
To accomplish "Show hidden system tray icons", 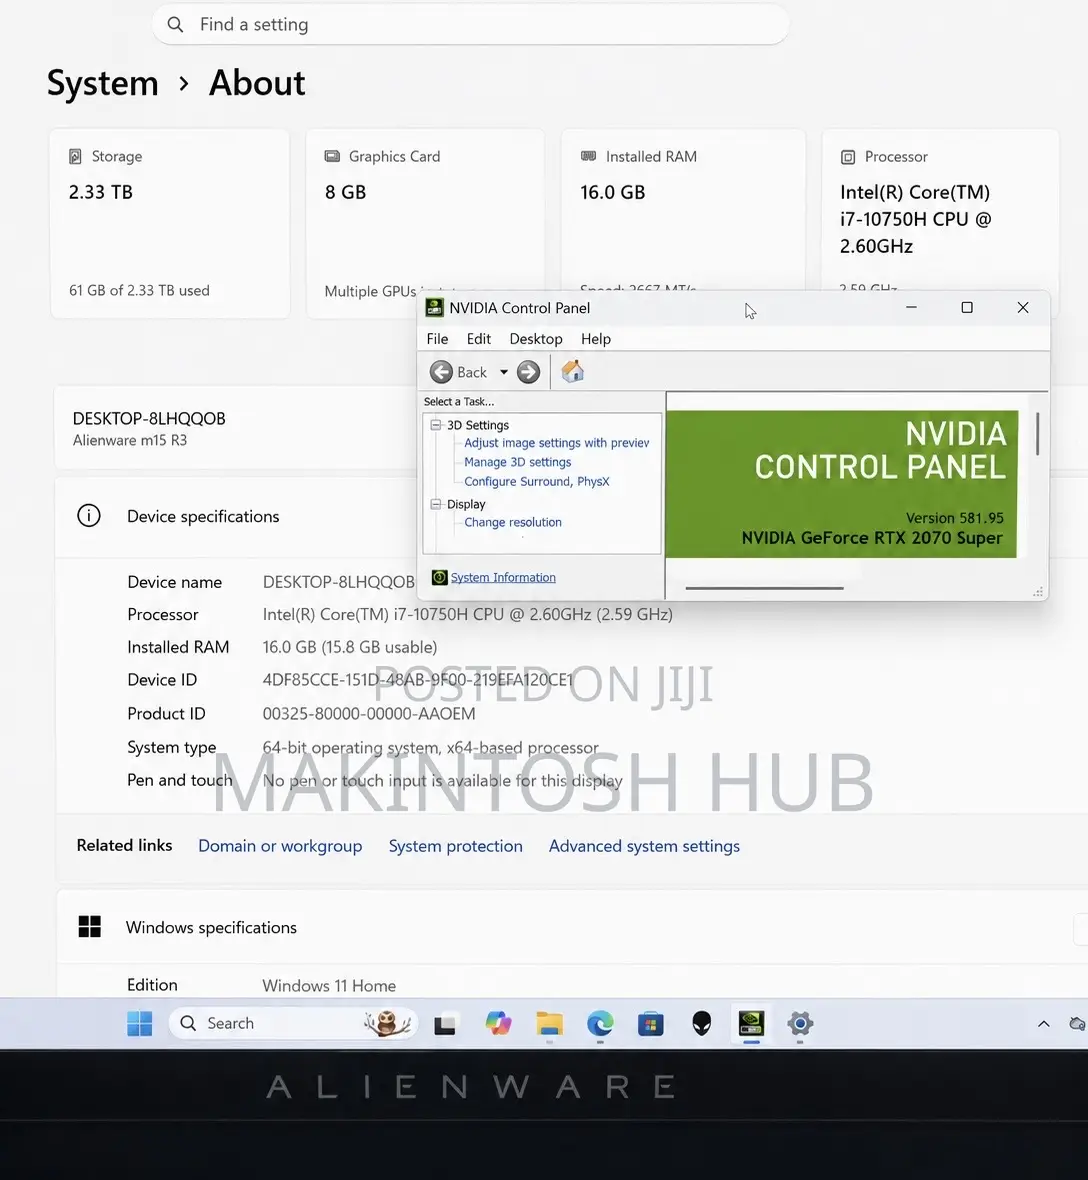I will (1044, 1023).
